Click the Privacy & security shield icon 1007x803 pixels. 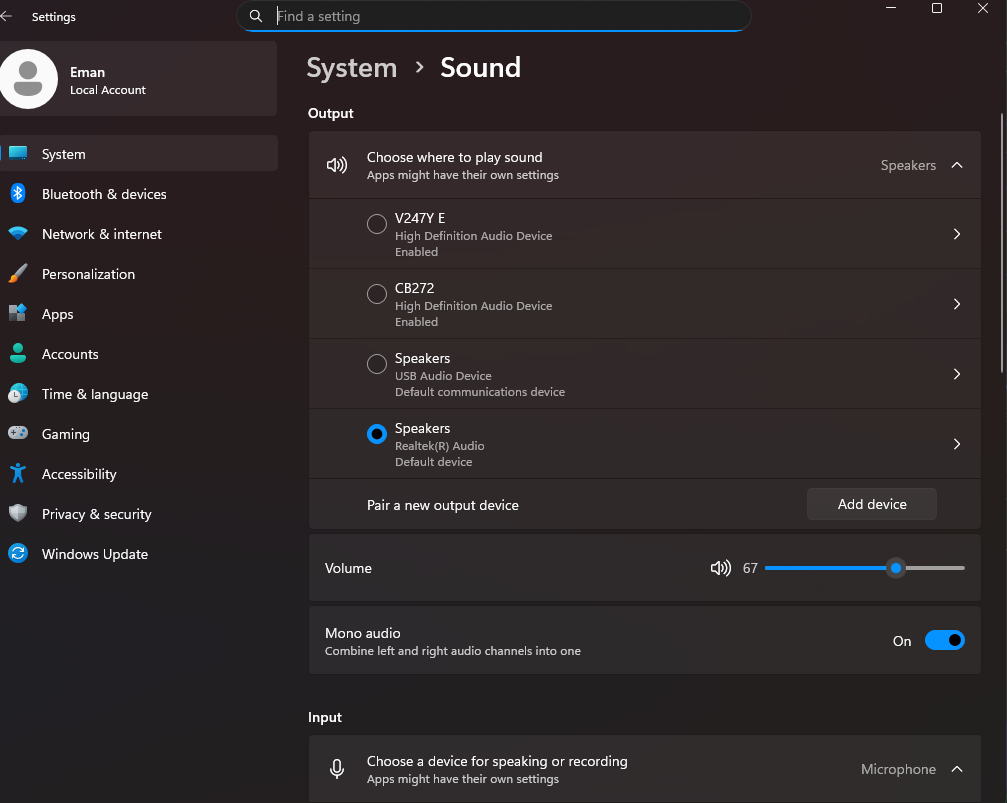tap(18, 513)
